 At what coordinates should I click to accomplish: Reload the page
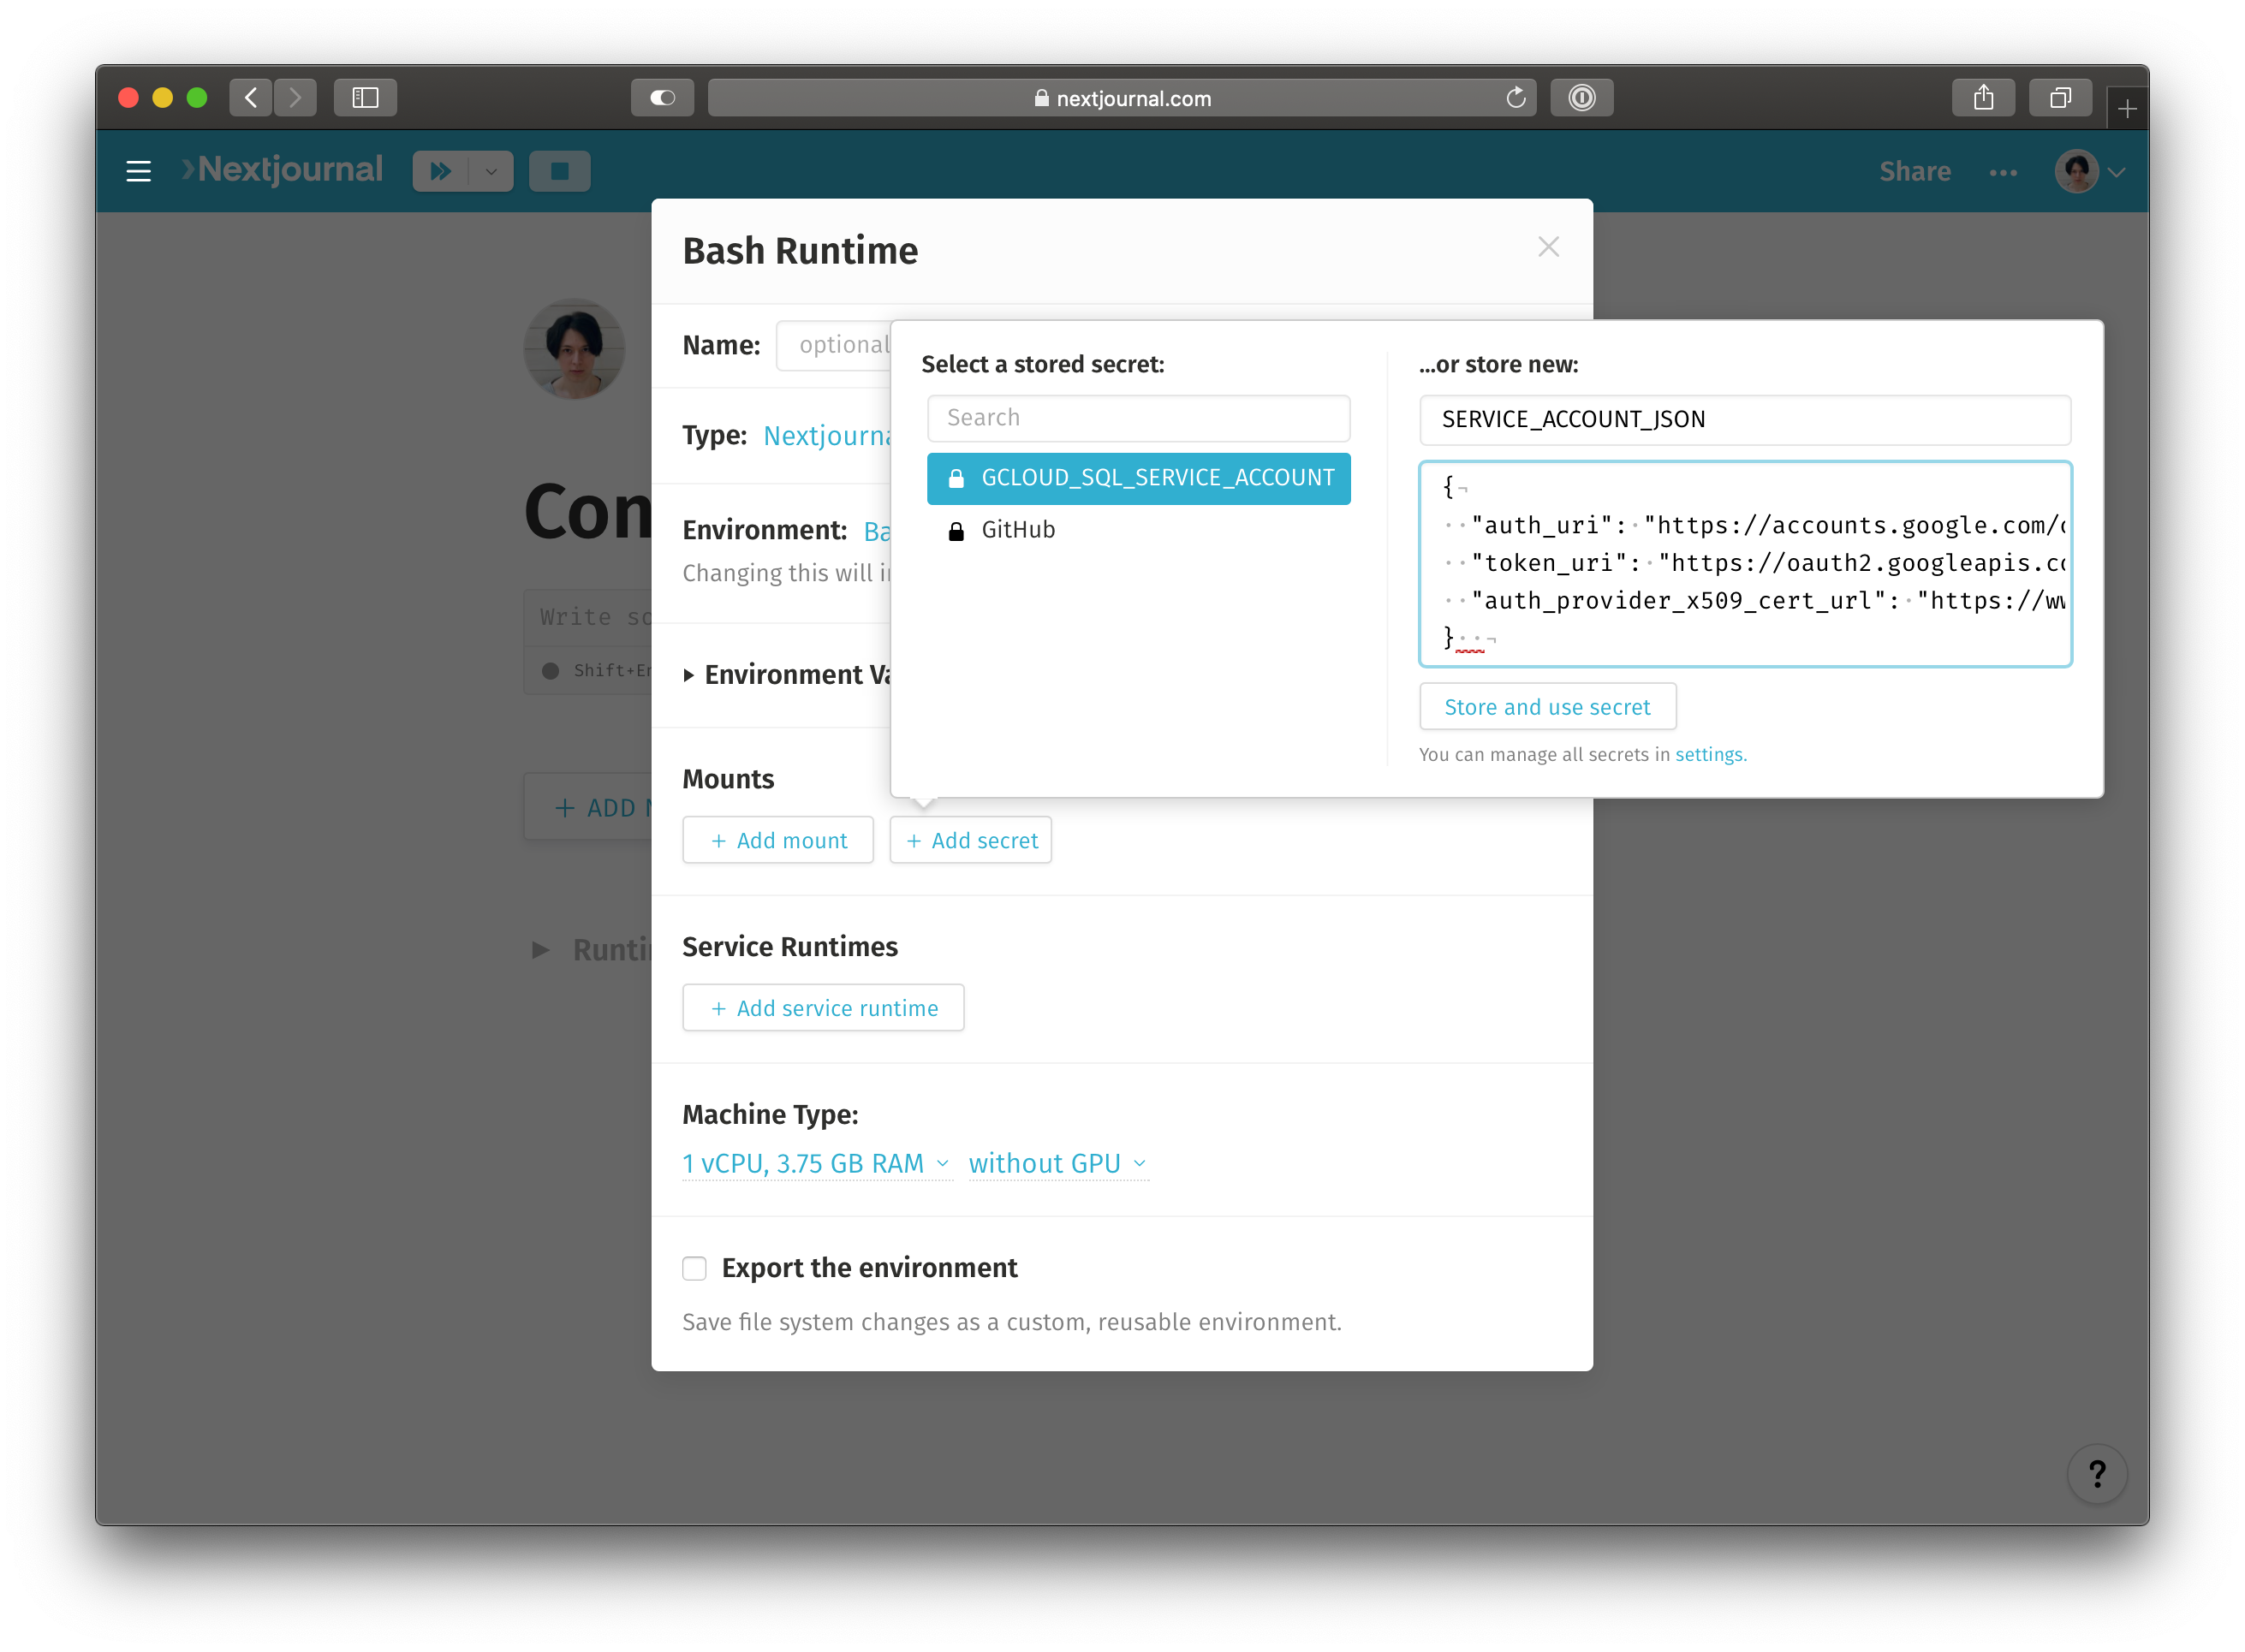[x=1515, y=97]
